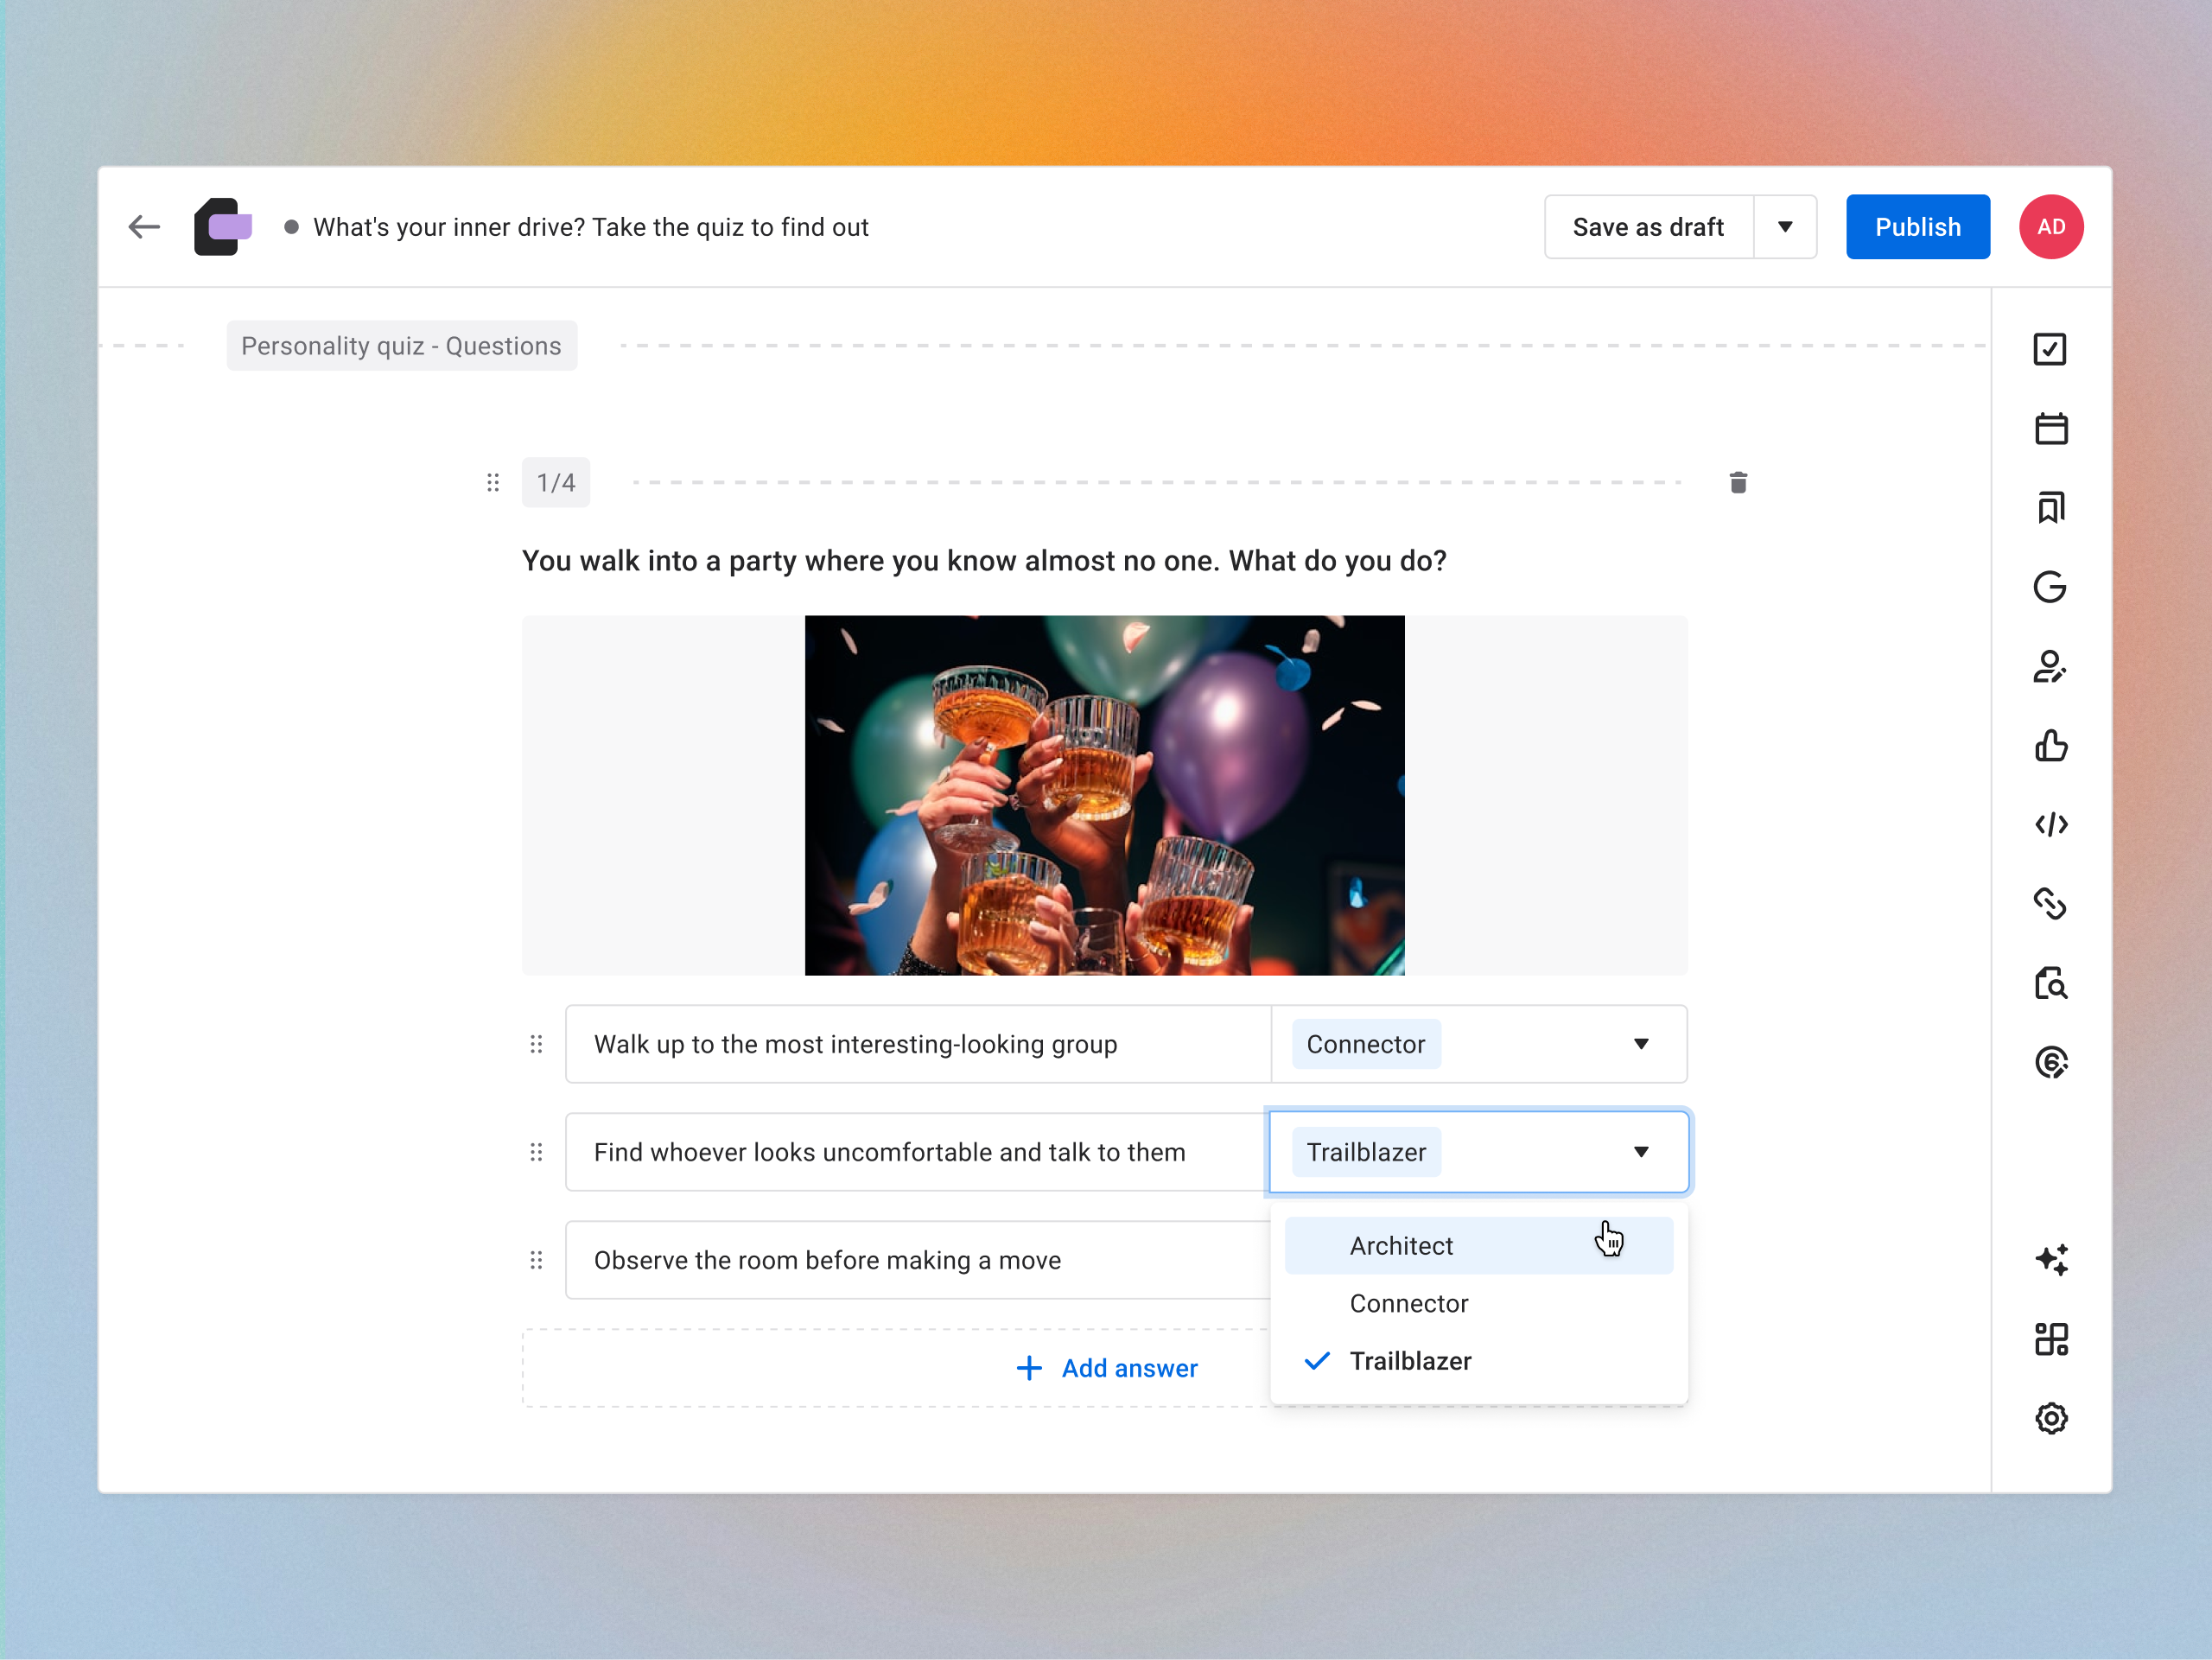Click the bookmarks icon in sidebar
Image resolution: width=2212 pixels, height=1660 pixels.
pyautogui.click(x=2050, y=508)
